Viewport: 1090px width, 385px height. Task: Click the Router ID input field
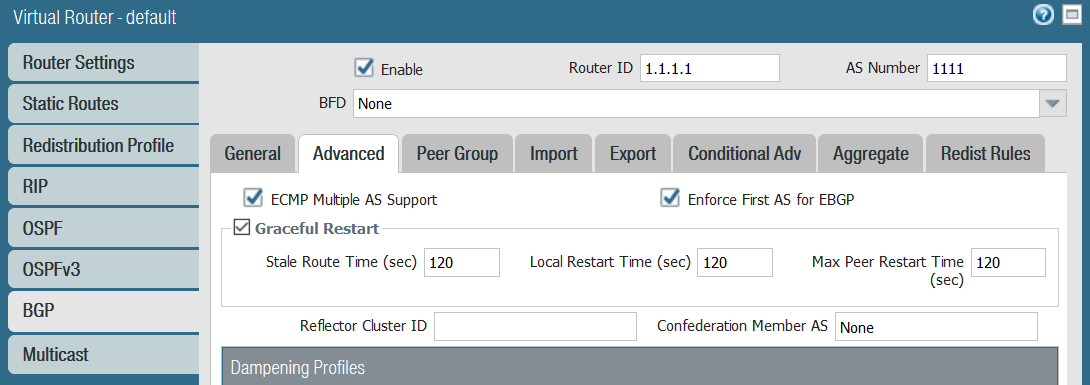click(x=710, y=68)
